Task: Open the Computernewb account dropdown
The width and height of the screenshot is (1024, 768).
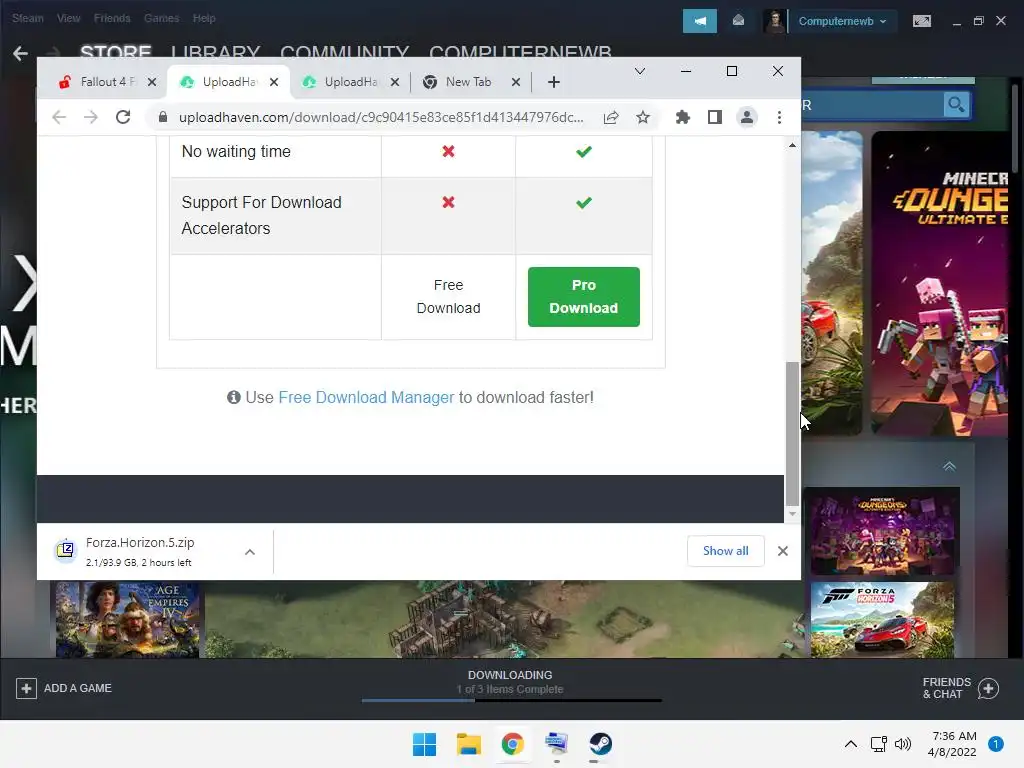Action: [x=842, y=21]
